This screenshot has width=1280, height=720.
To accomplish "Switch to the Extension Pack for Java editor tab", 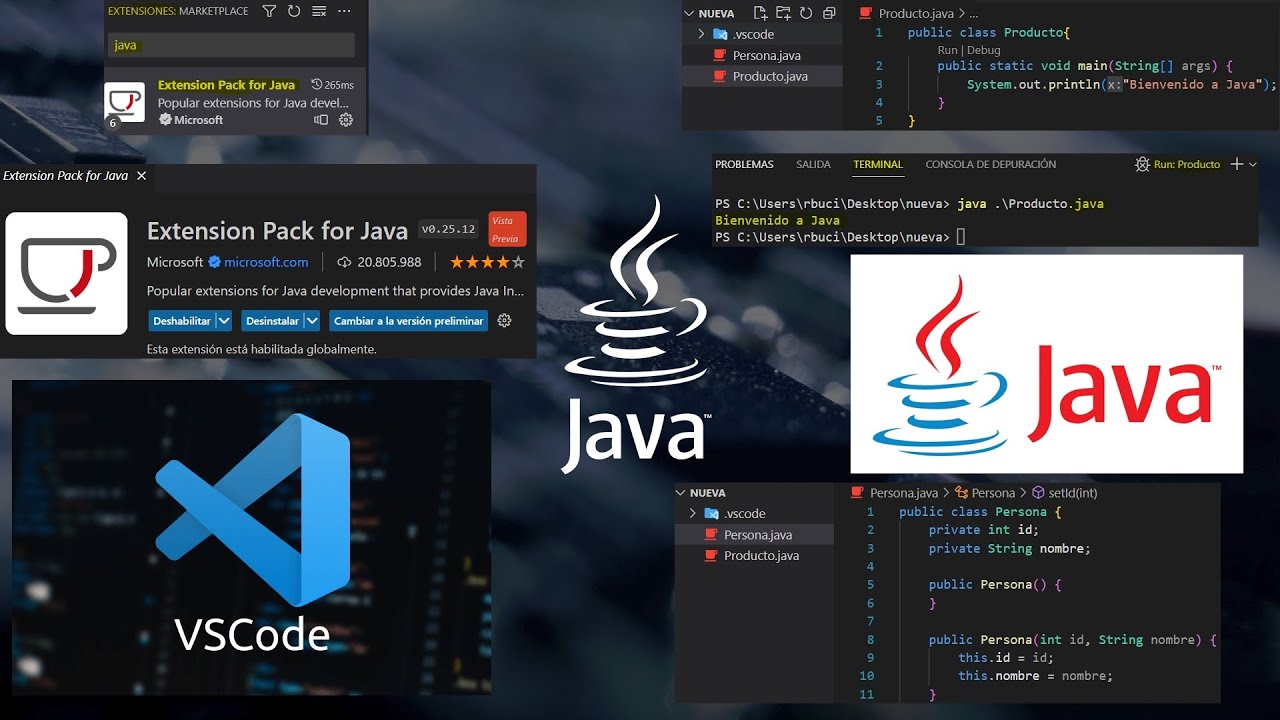I will (x=66, y=176).
